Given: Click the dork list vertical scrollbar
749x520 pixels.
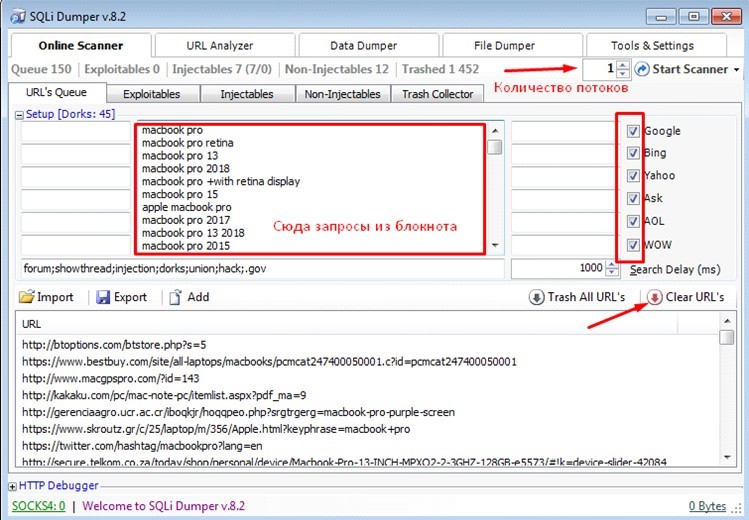Looking at the screenshot, I should point(495,190).
